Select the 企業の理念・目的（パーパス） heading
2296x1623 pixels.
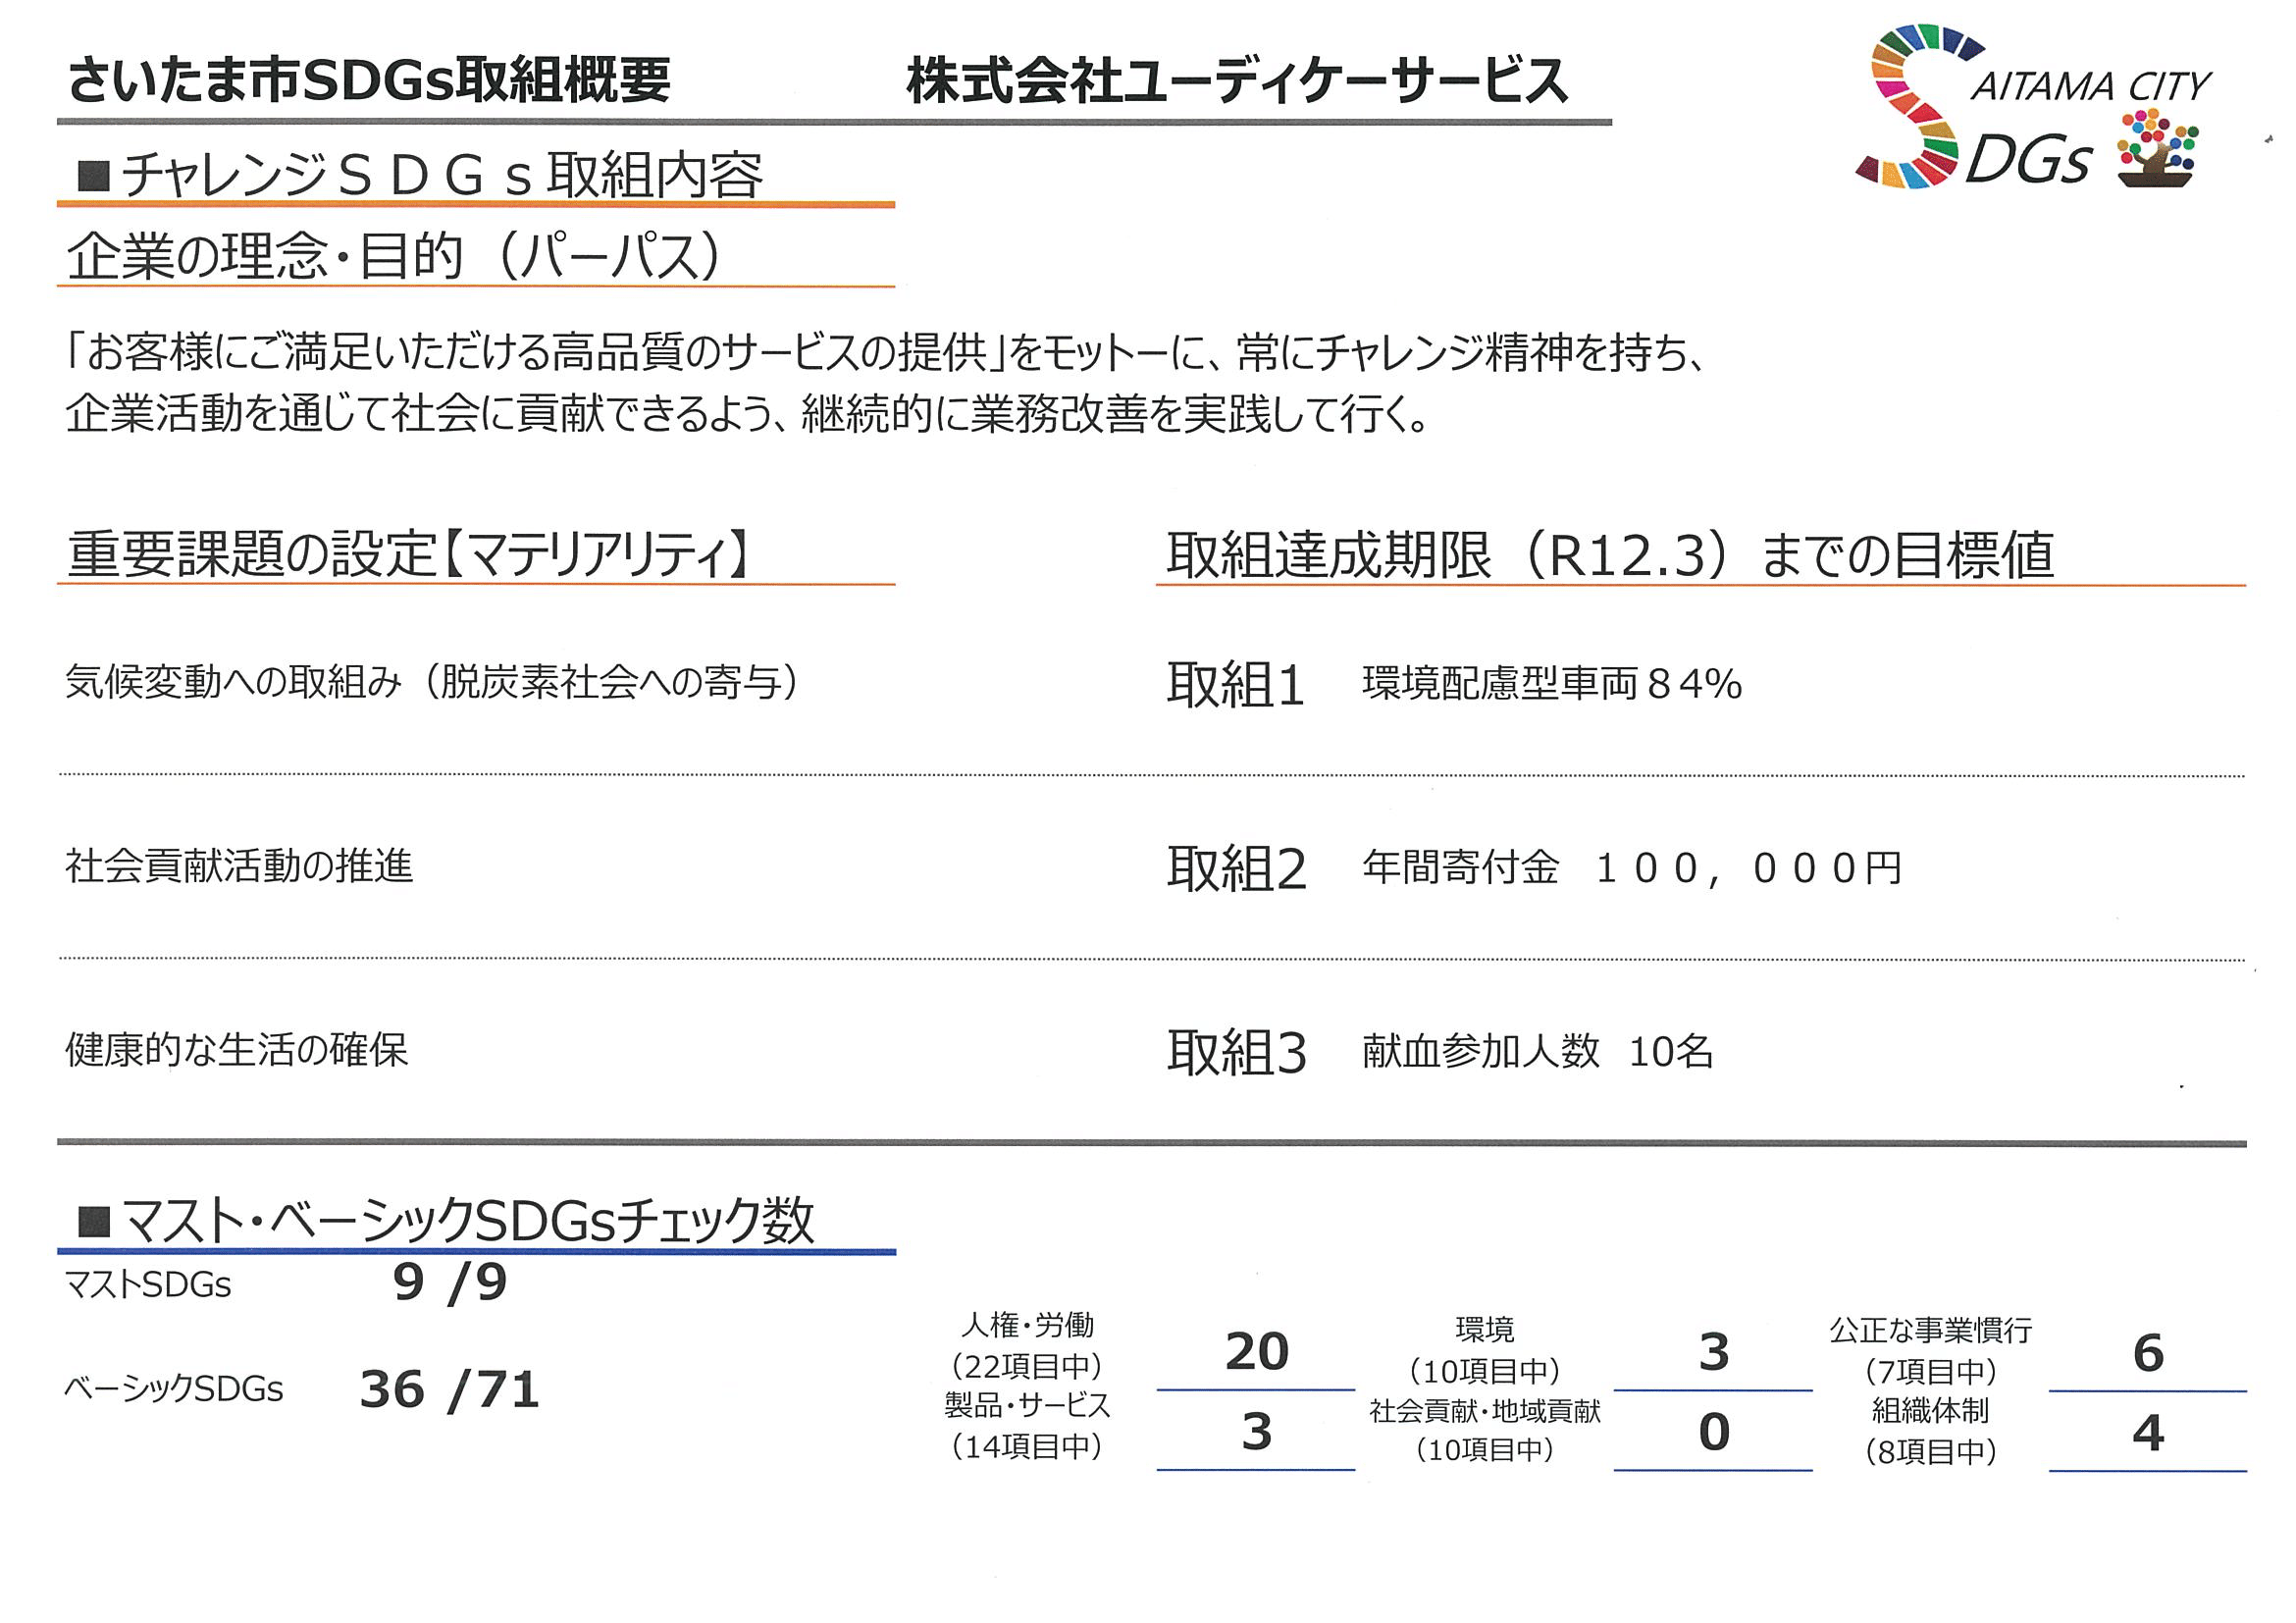392,256
